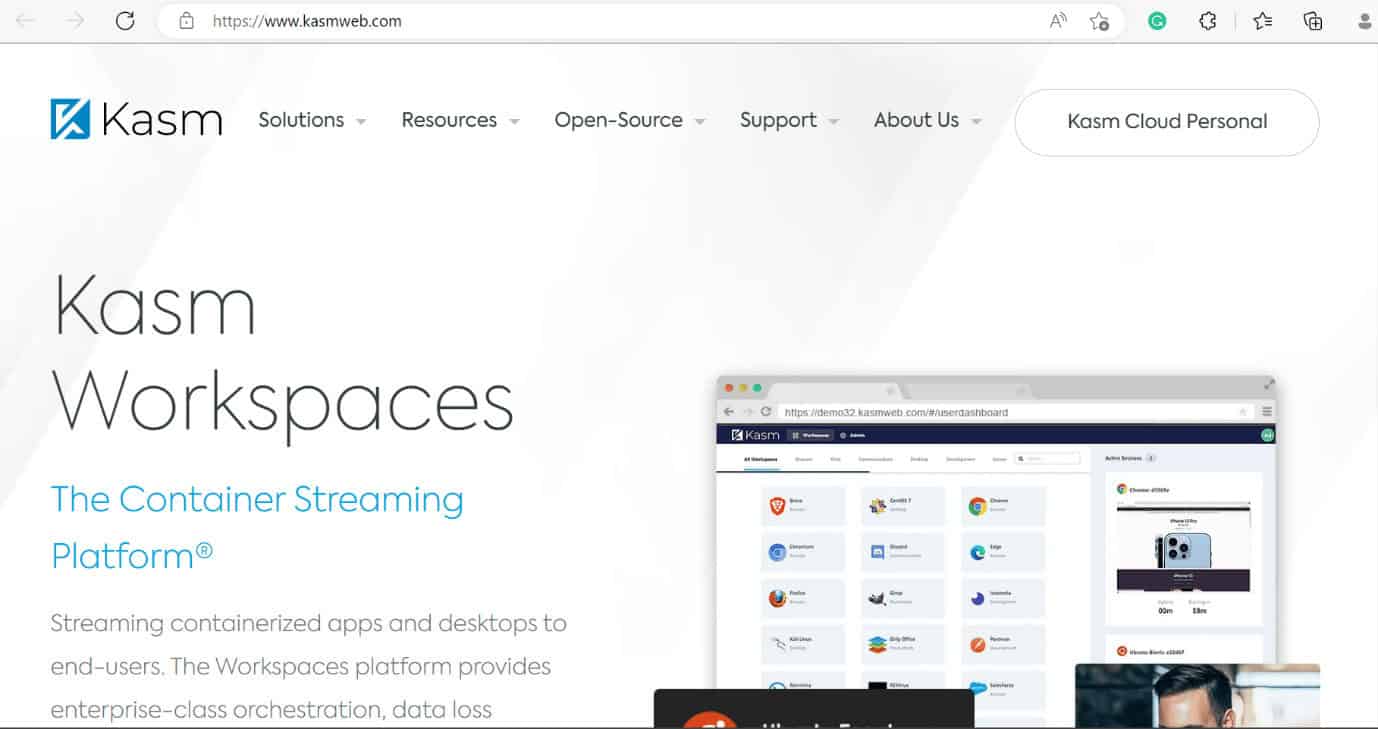
Task: Click the Workspaces button in preview header
Action: click(x=810, y=435)
